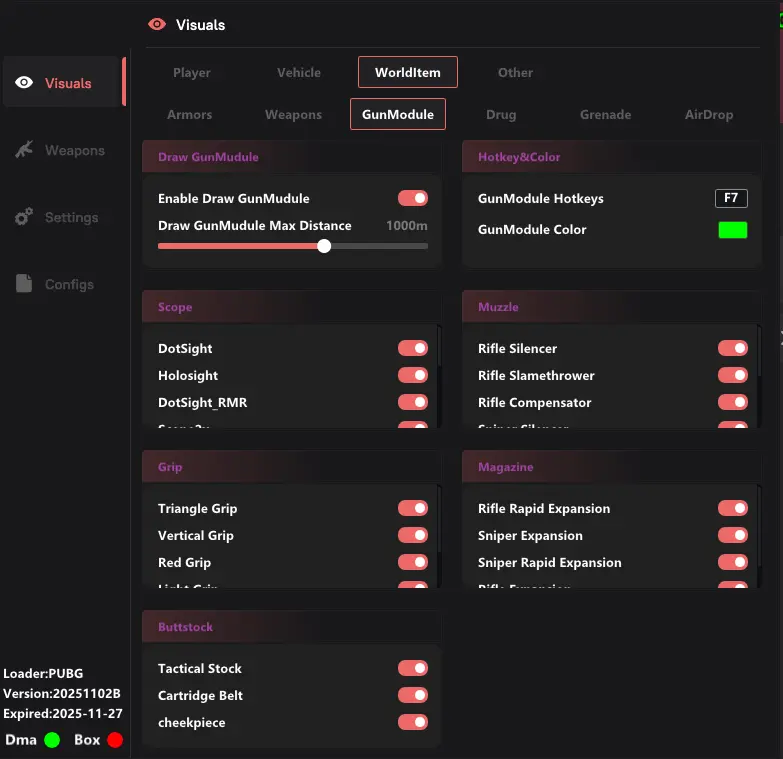Click the Visuals eye icon in sidebar
The height and width of the screenshot is (759, 783).
(25, 83)
